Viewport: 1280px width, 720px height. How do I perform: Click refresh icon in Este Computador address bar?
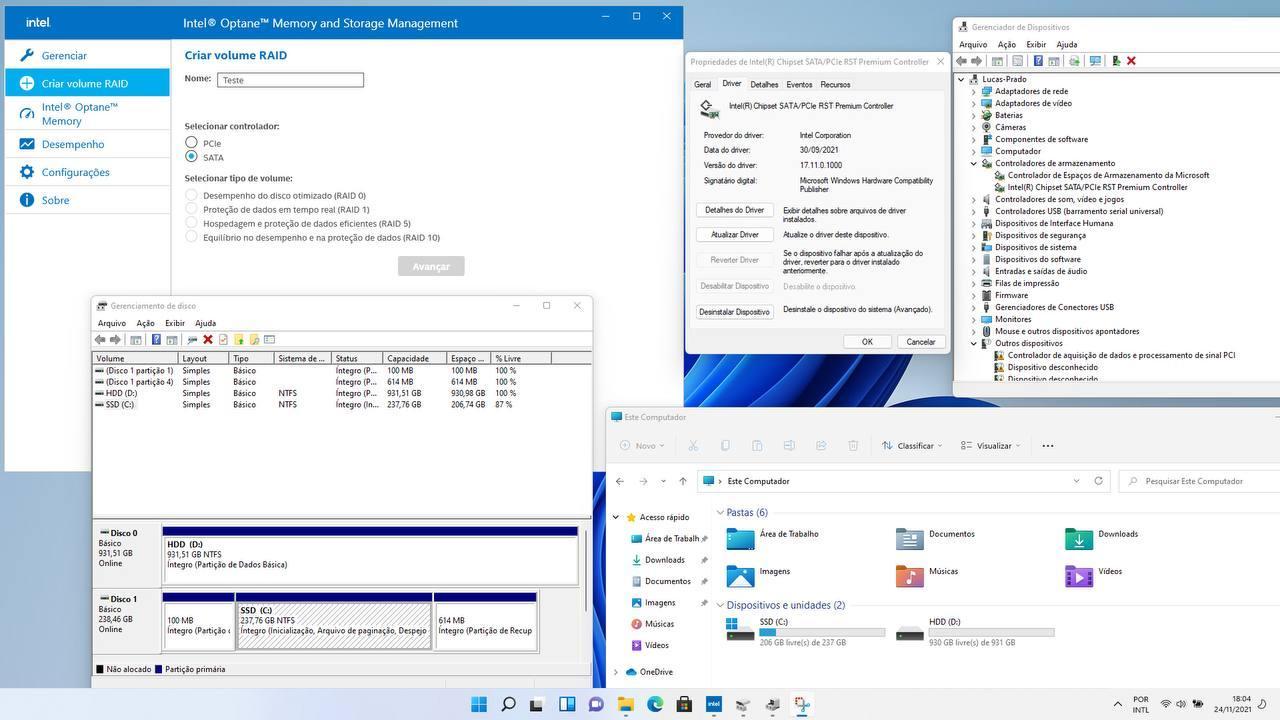(x=1098, y=481)
